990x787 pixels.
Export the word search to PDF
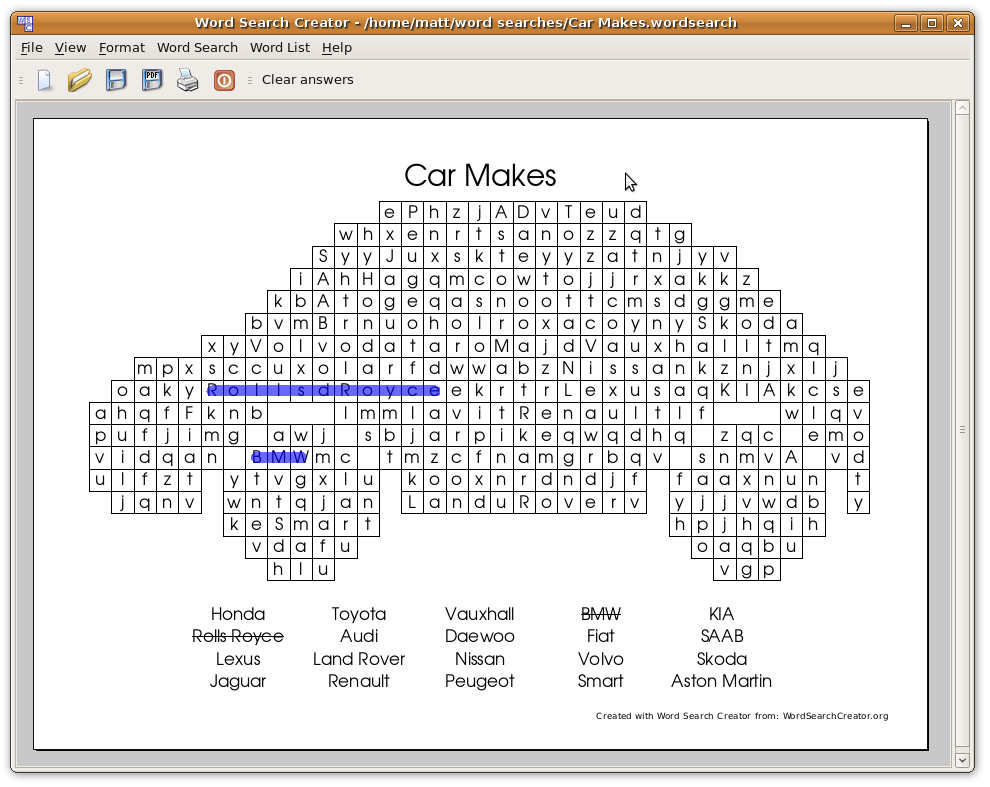coord(152,80)
